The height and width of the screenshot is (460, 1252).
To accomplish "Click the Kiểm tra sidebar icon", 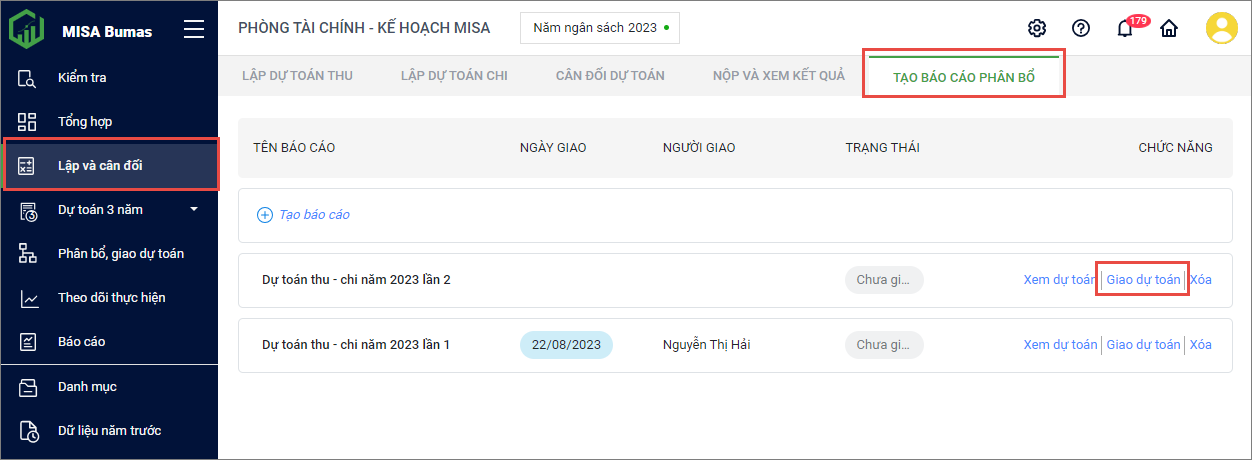I will [28, 78].
